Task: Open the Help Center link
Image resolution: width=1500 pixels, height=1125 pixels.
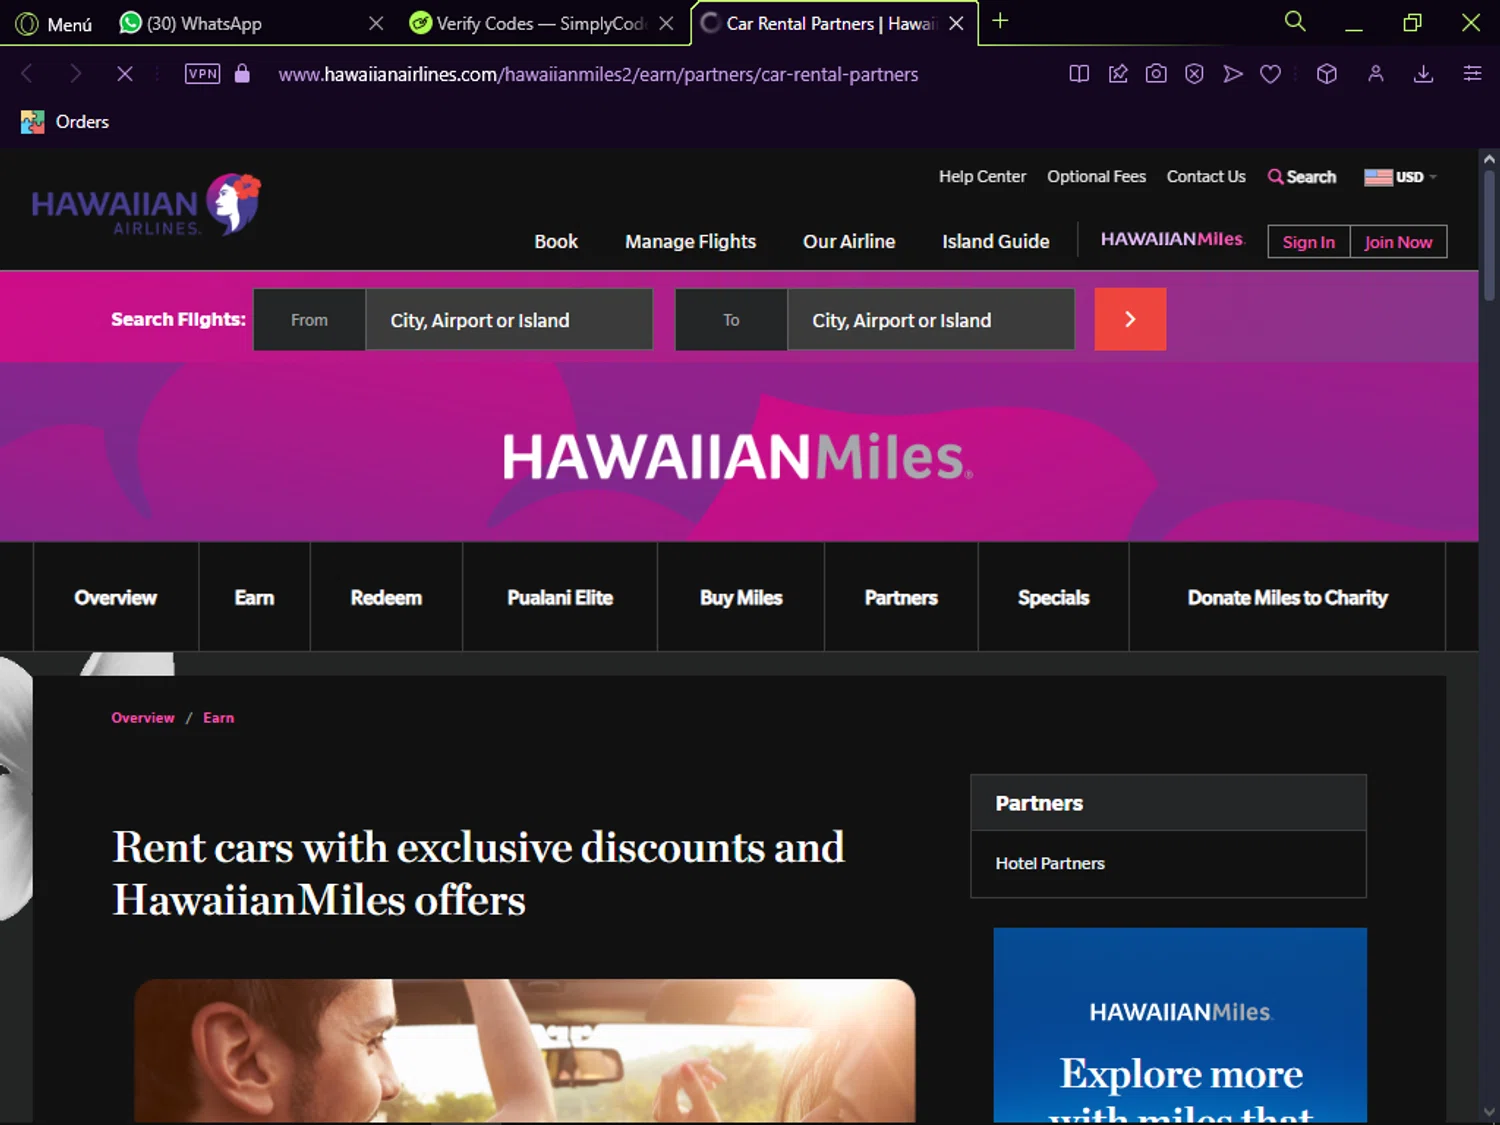Action: 982,177
